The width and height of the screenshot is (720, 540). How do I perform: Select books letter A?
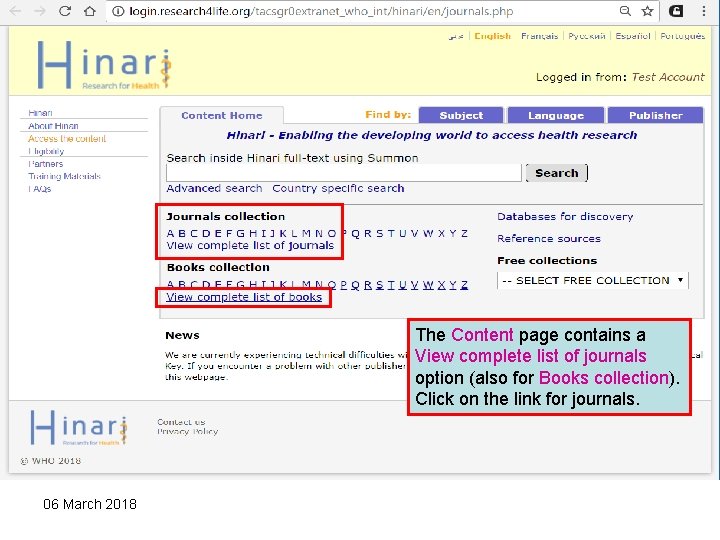point(170,285)
